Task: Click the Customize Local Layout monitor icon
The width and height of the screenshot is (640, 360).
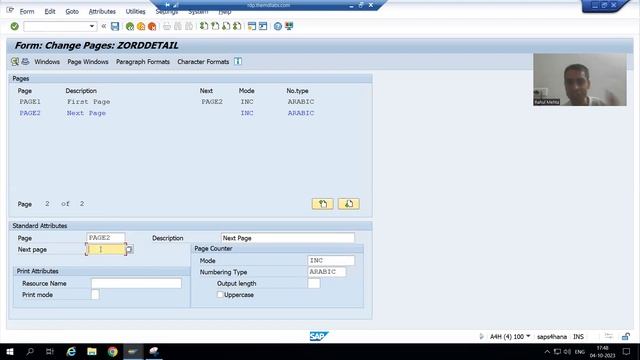Action: pyautogui.click(x=289, y=27)
